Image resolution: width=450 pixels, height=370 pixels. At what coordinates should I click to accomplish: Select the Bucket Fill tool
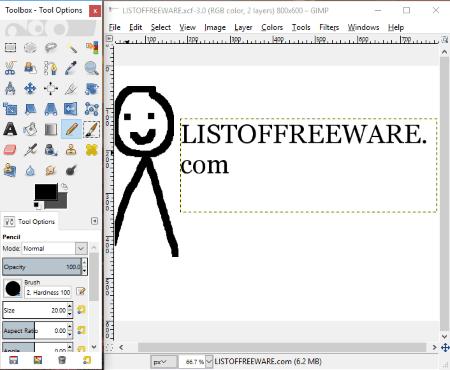[30, 129]
